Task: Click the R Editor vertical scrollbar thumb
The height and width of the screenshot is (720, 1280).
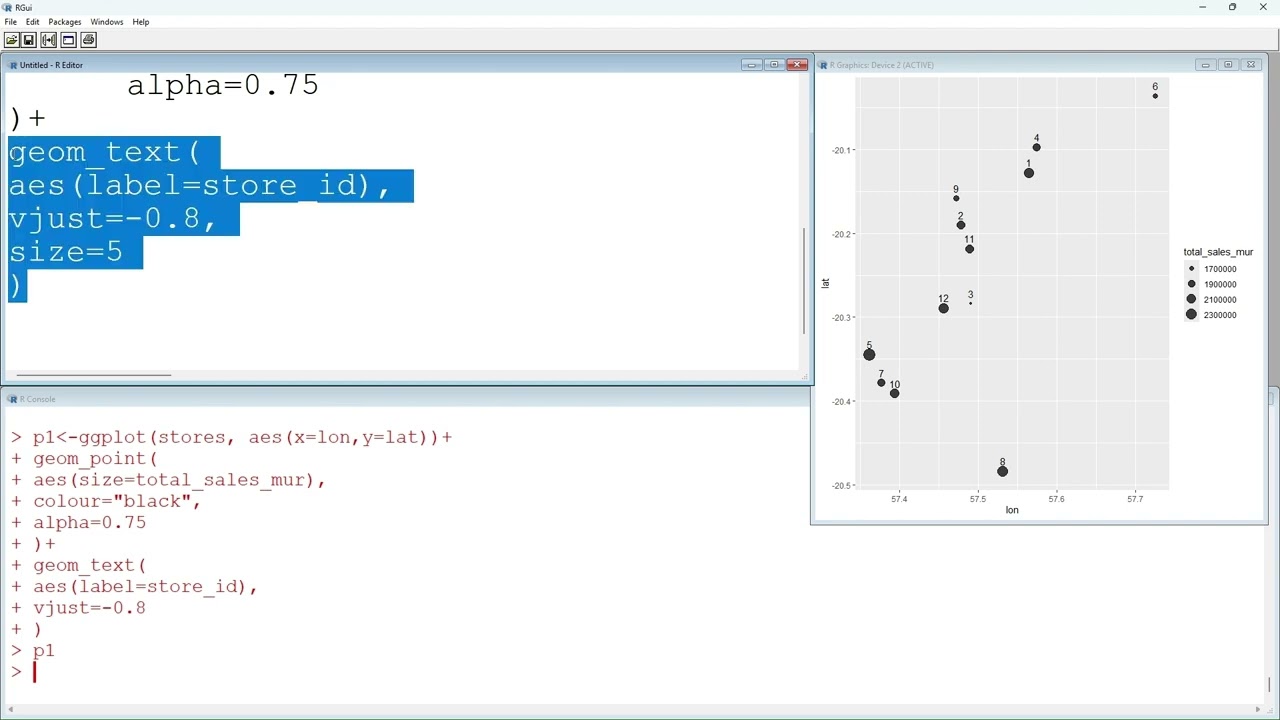Action: [x=804, y=281]
